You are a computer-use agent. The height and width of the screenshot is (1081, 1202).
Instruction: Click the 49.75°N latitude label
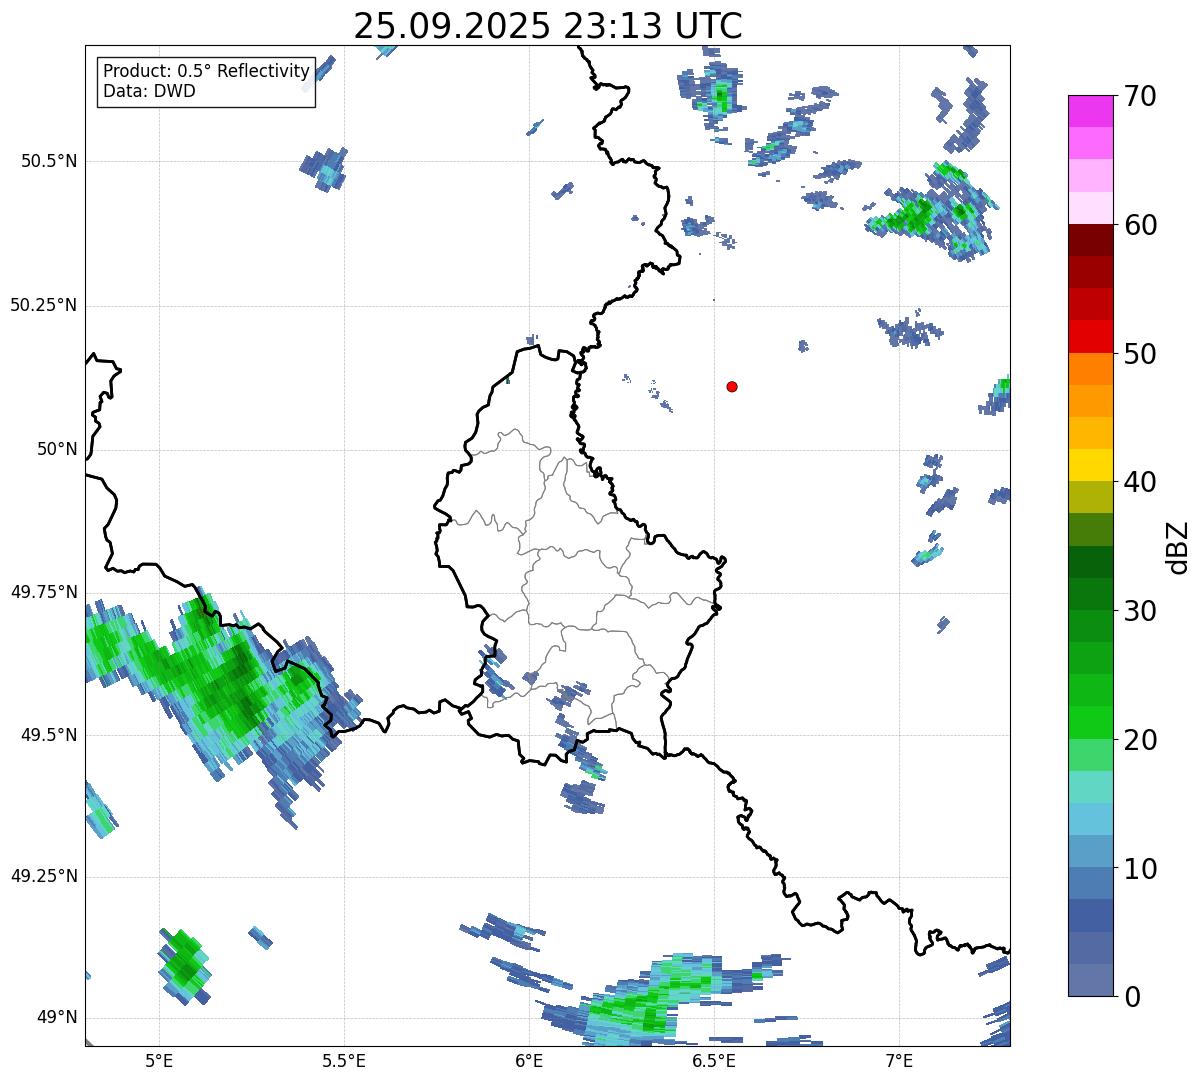point(44,592)
